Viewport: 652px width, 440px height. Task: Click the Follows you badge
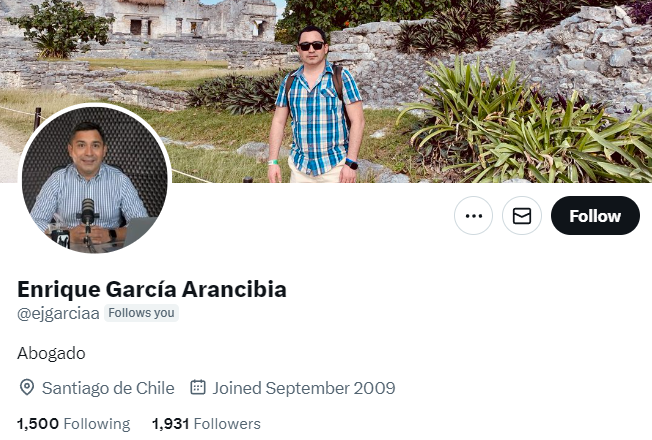(x=141, y=313)
